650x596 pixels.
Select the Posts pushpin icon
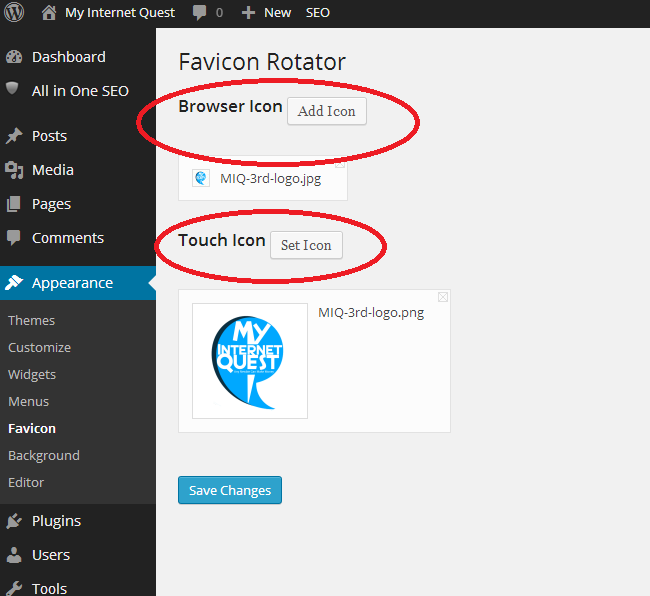click(x=14, y=136)
